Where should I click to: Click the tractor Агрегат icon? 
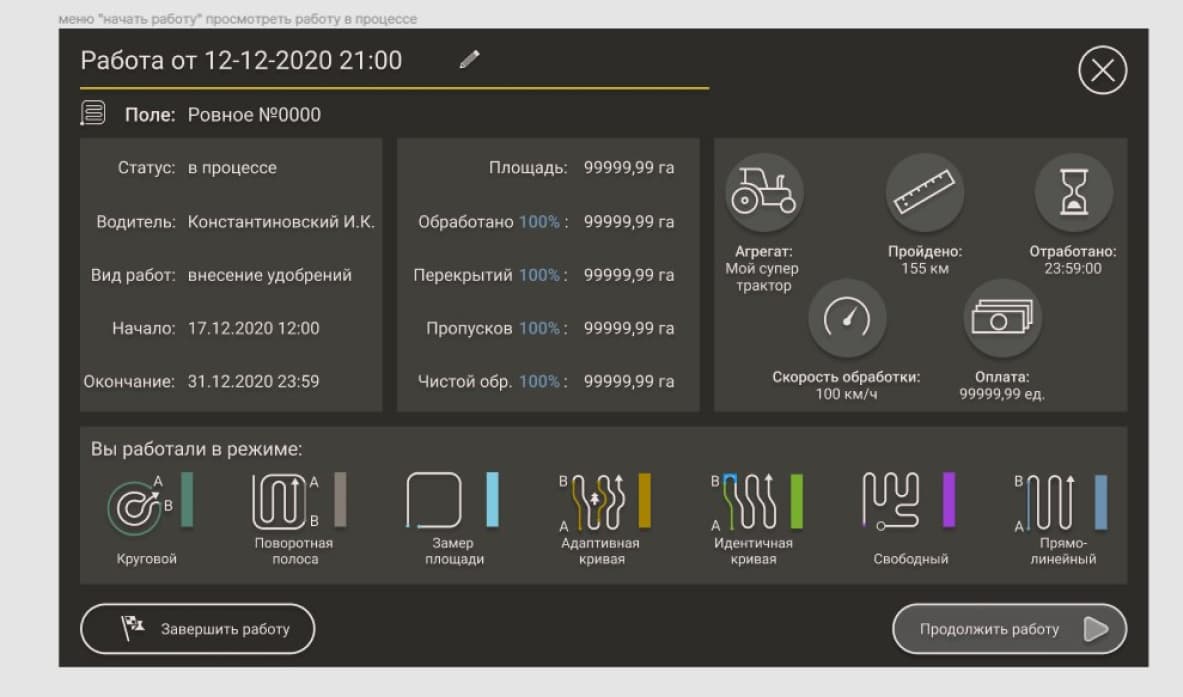[764, 192]
